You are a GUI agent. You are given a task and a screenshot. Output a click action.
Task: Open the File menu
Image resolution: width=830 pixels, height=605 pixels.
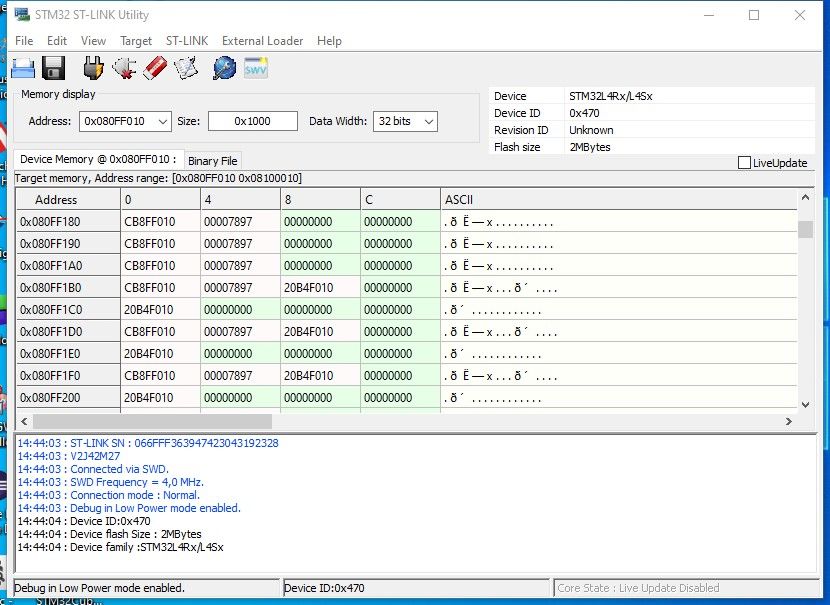tap(24, 41)
